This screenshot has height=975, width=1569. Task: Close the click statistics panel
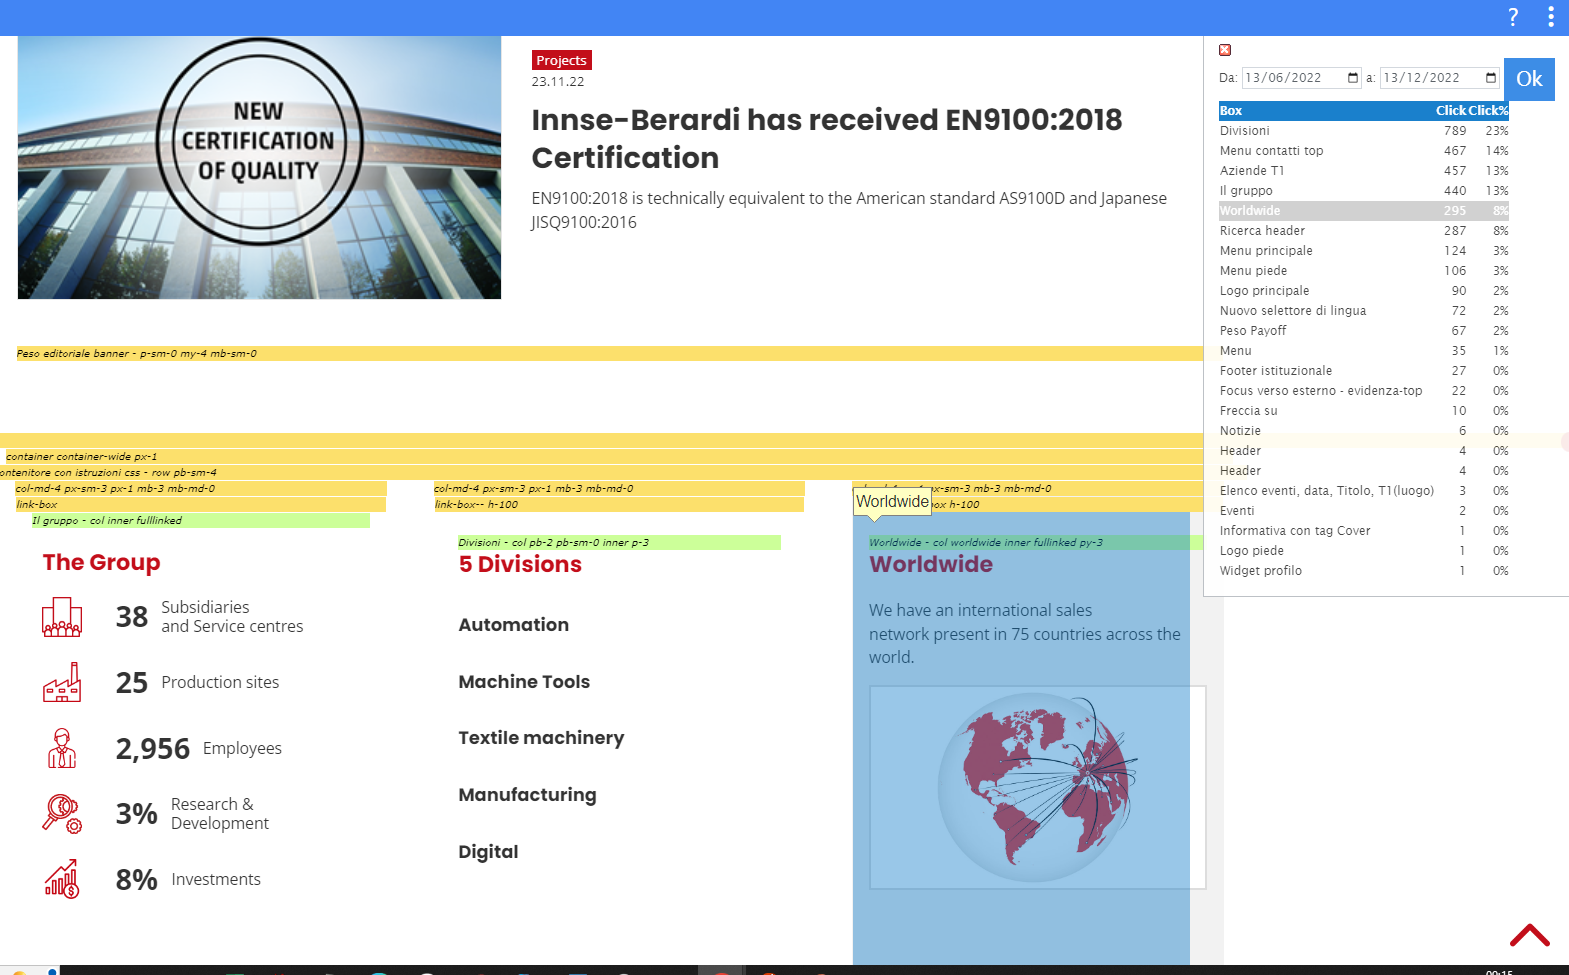point(1225,50)
